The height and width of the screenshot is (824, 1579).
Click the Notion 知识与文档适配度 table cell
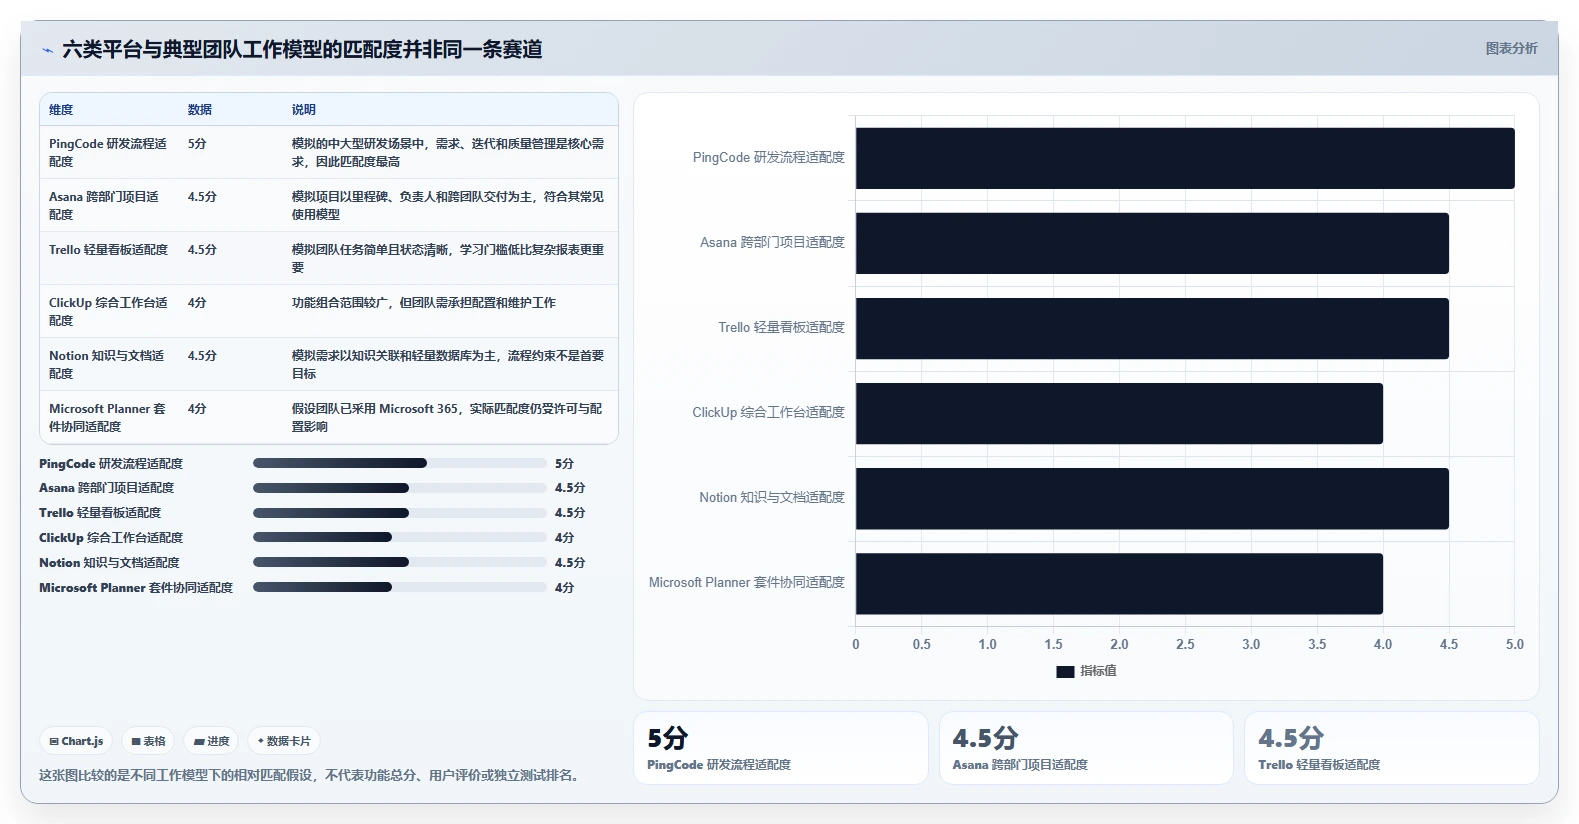(x=109, y=364)
